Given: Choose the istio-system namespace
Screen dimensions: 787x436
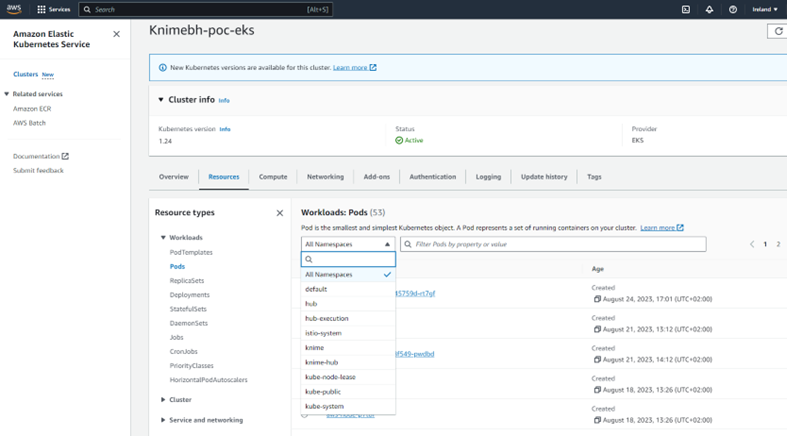Looking at the screenshot, I should pos(348,333).
